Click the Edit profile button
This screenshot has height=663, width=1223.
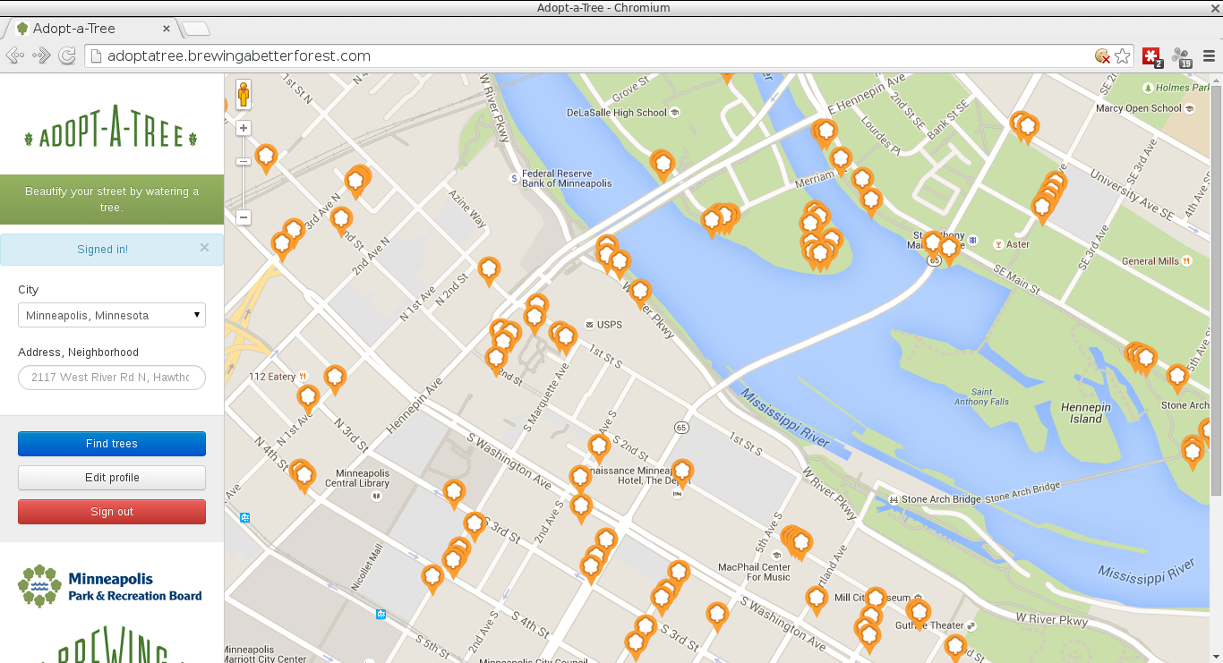coord(112,478)
